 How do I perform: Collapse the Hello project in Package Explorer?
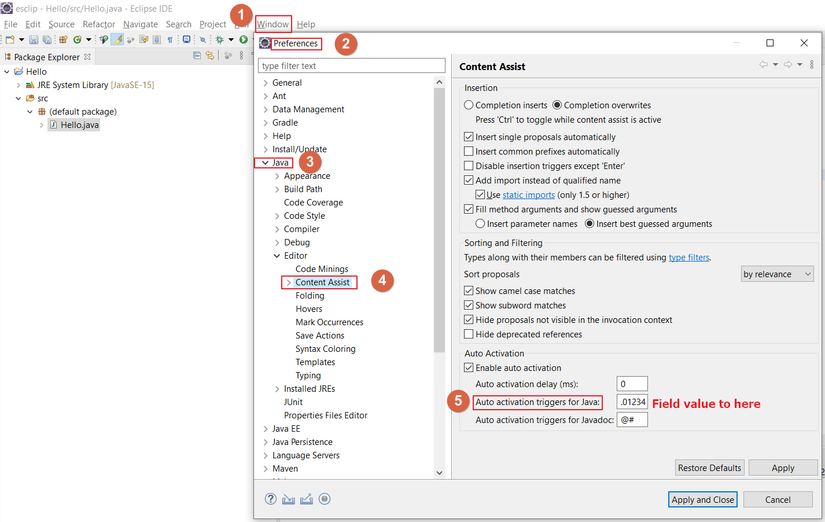[x=7, y=72]
